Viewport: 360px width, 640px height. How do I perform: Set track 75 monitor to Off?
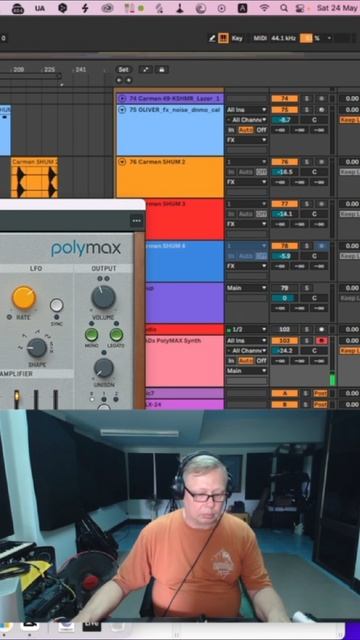261,130
